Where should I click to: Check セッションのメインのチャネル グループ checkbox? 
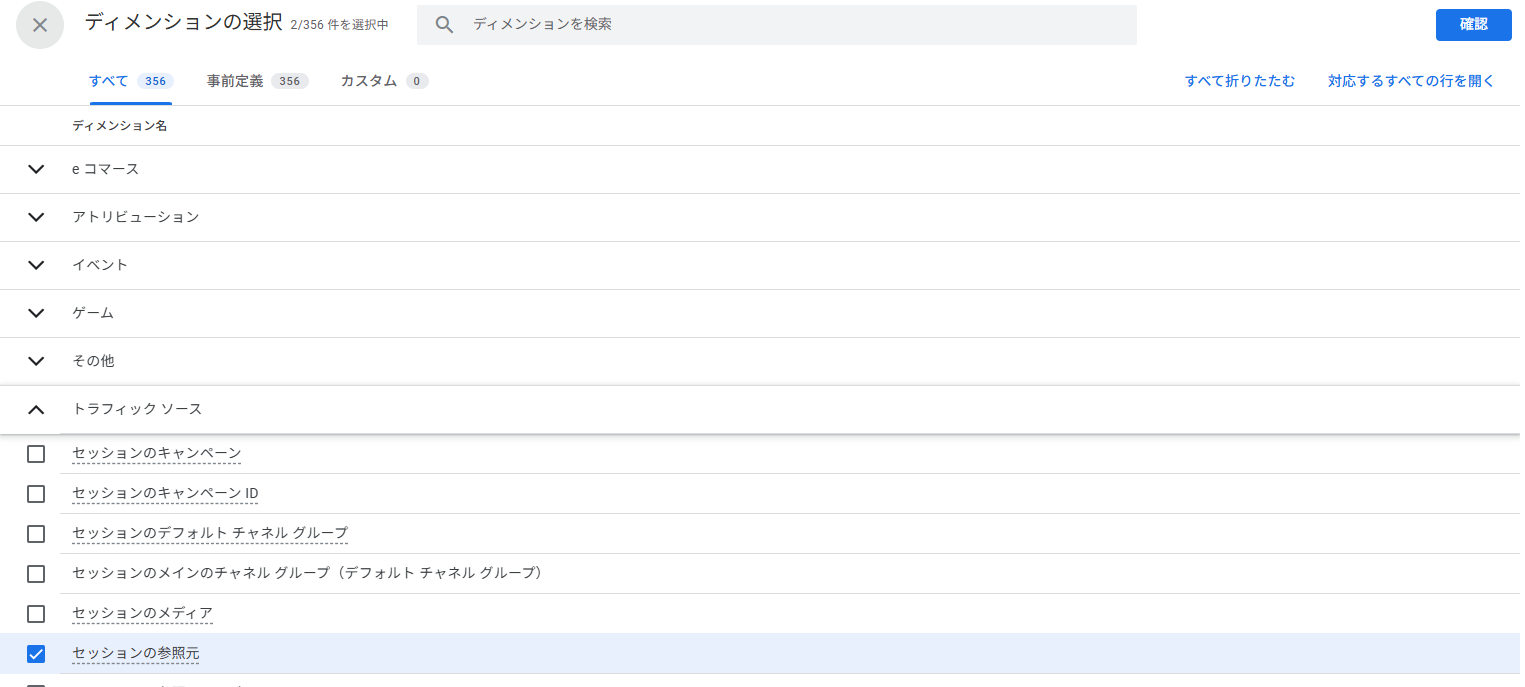pyautogui.click(x=36, y=574)
